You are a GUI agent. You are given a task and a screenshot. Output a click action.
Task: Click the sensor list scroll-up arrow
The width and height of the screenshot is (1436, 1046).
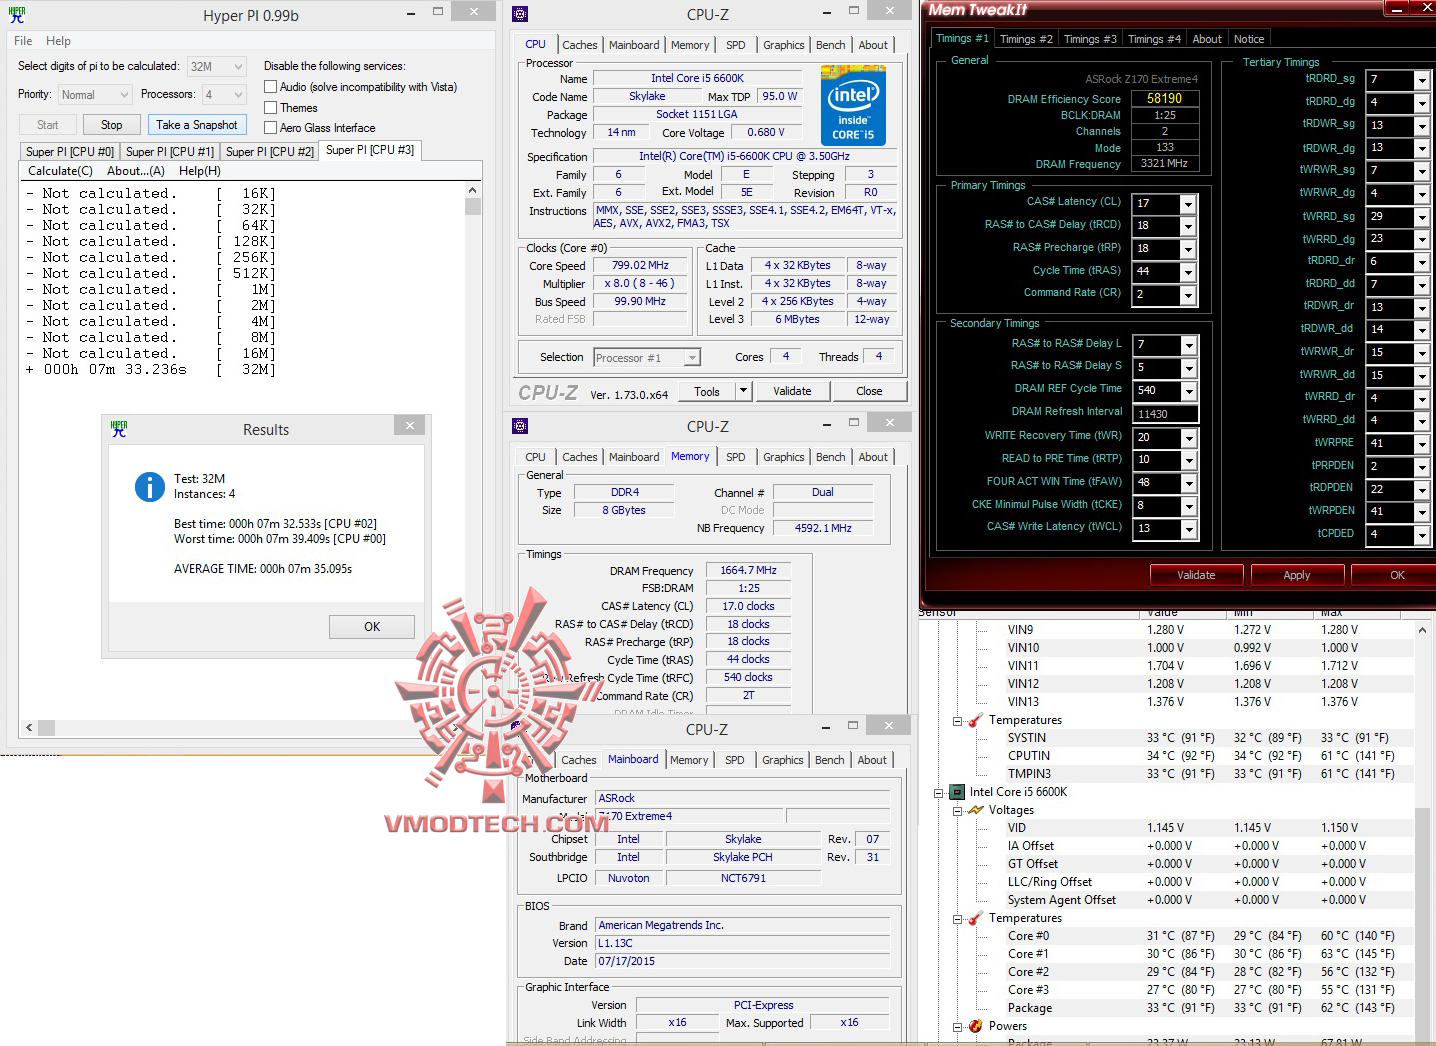tap(1422, 631)
